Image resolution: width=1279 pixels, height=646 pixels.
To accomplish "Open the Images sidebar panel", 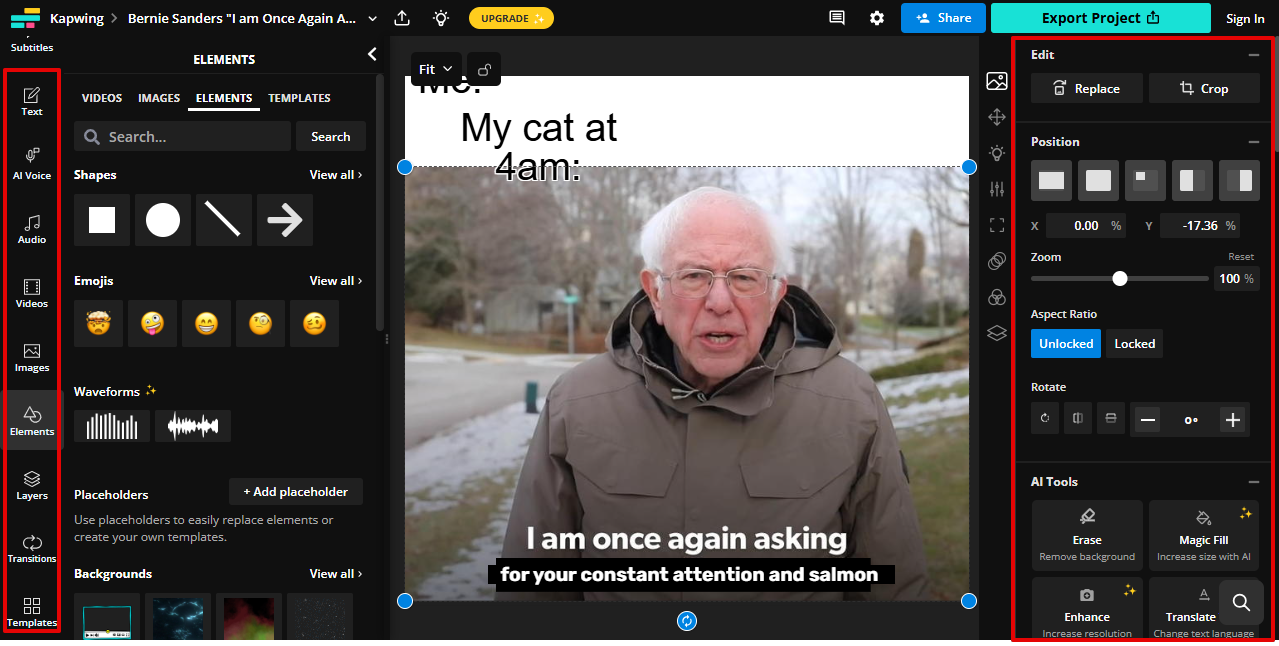I will point(32,357).
